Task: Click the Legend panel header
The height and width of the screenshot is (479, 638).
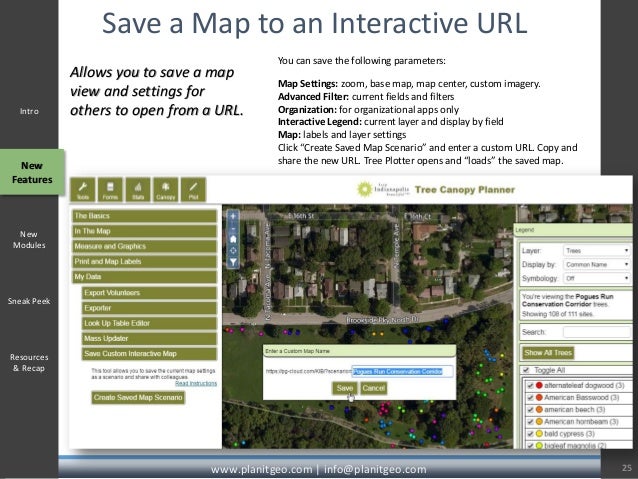Action: (x=573, y=230)
